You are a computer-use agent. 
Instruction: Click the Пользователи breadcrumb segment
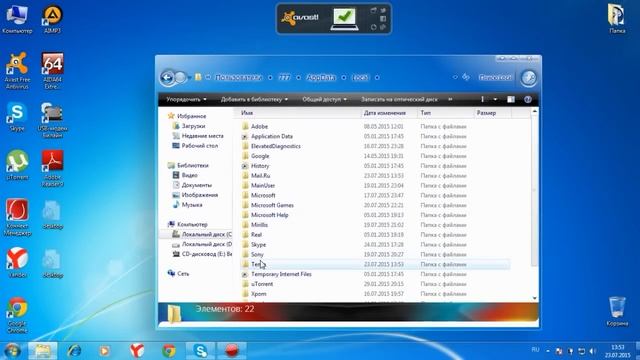point(238,77)
